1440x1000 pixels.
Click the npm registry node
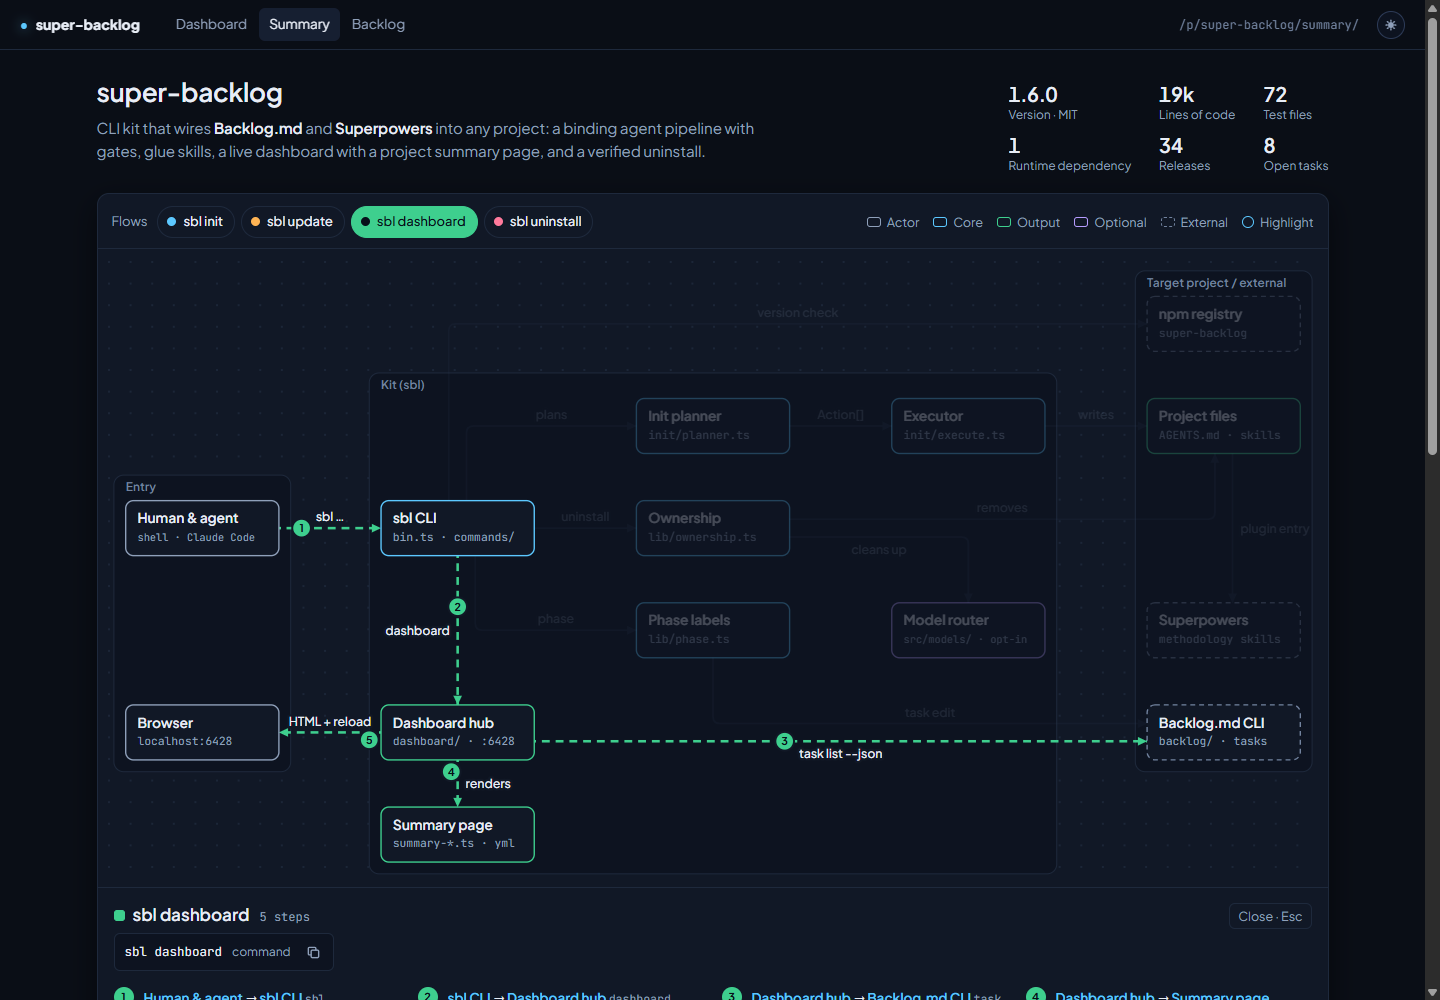click(x=1223, y=324)
